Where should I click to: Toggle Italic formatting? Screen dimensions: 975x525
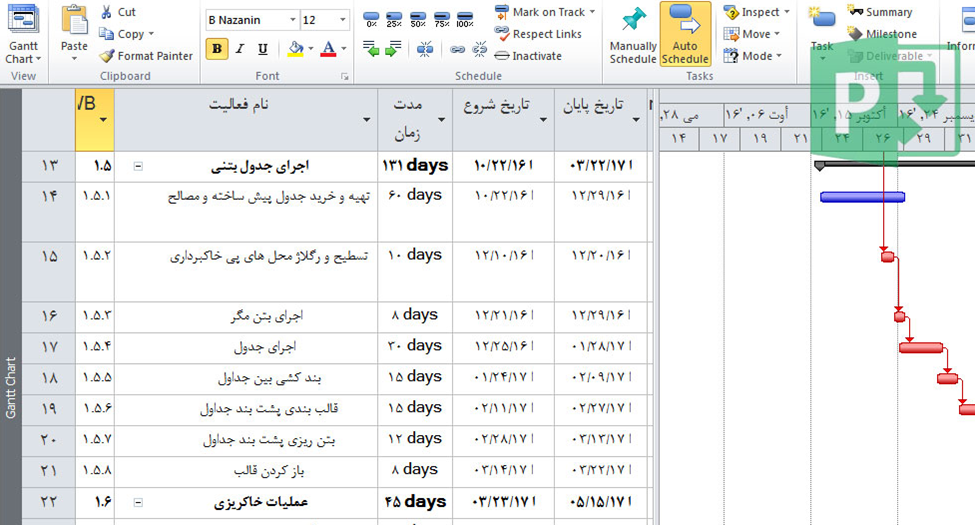tap(240, 49)
